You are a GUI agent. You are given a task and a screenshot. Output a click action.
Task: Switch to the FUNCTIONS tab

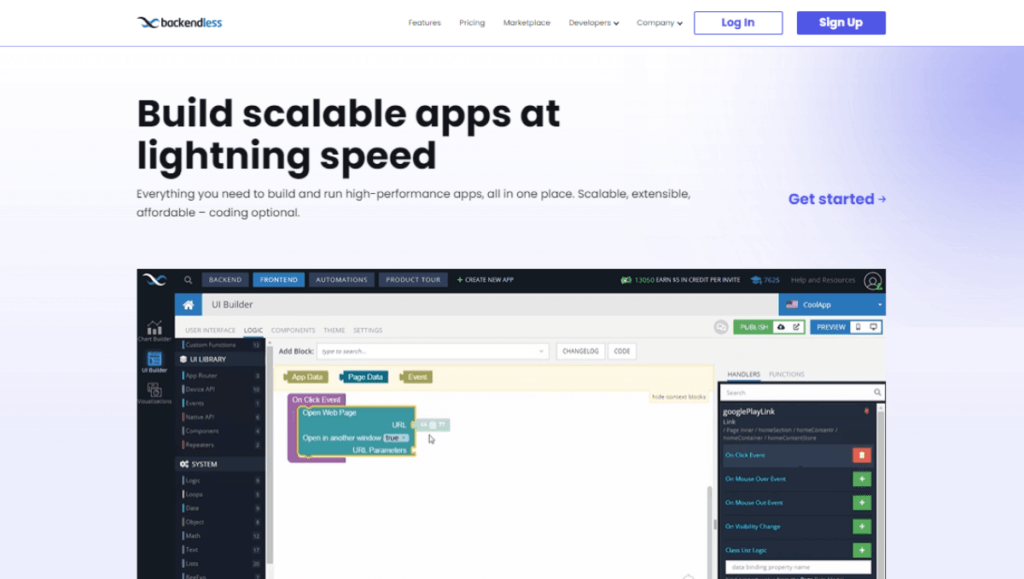point(786,373)
